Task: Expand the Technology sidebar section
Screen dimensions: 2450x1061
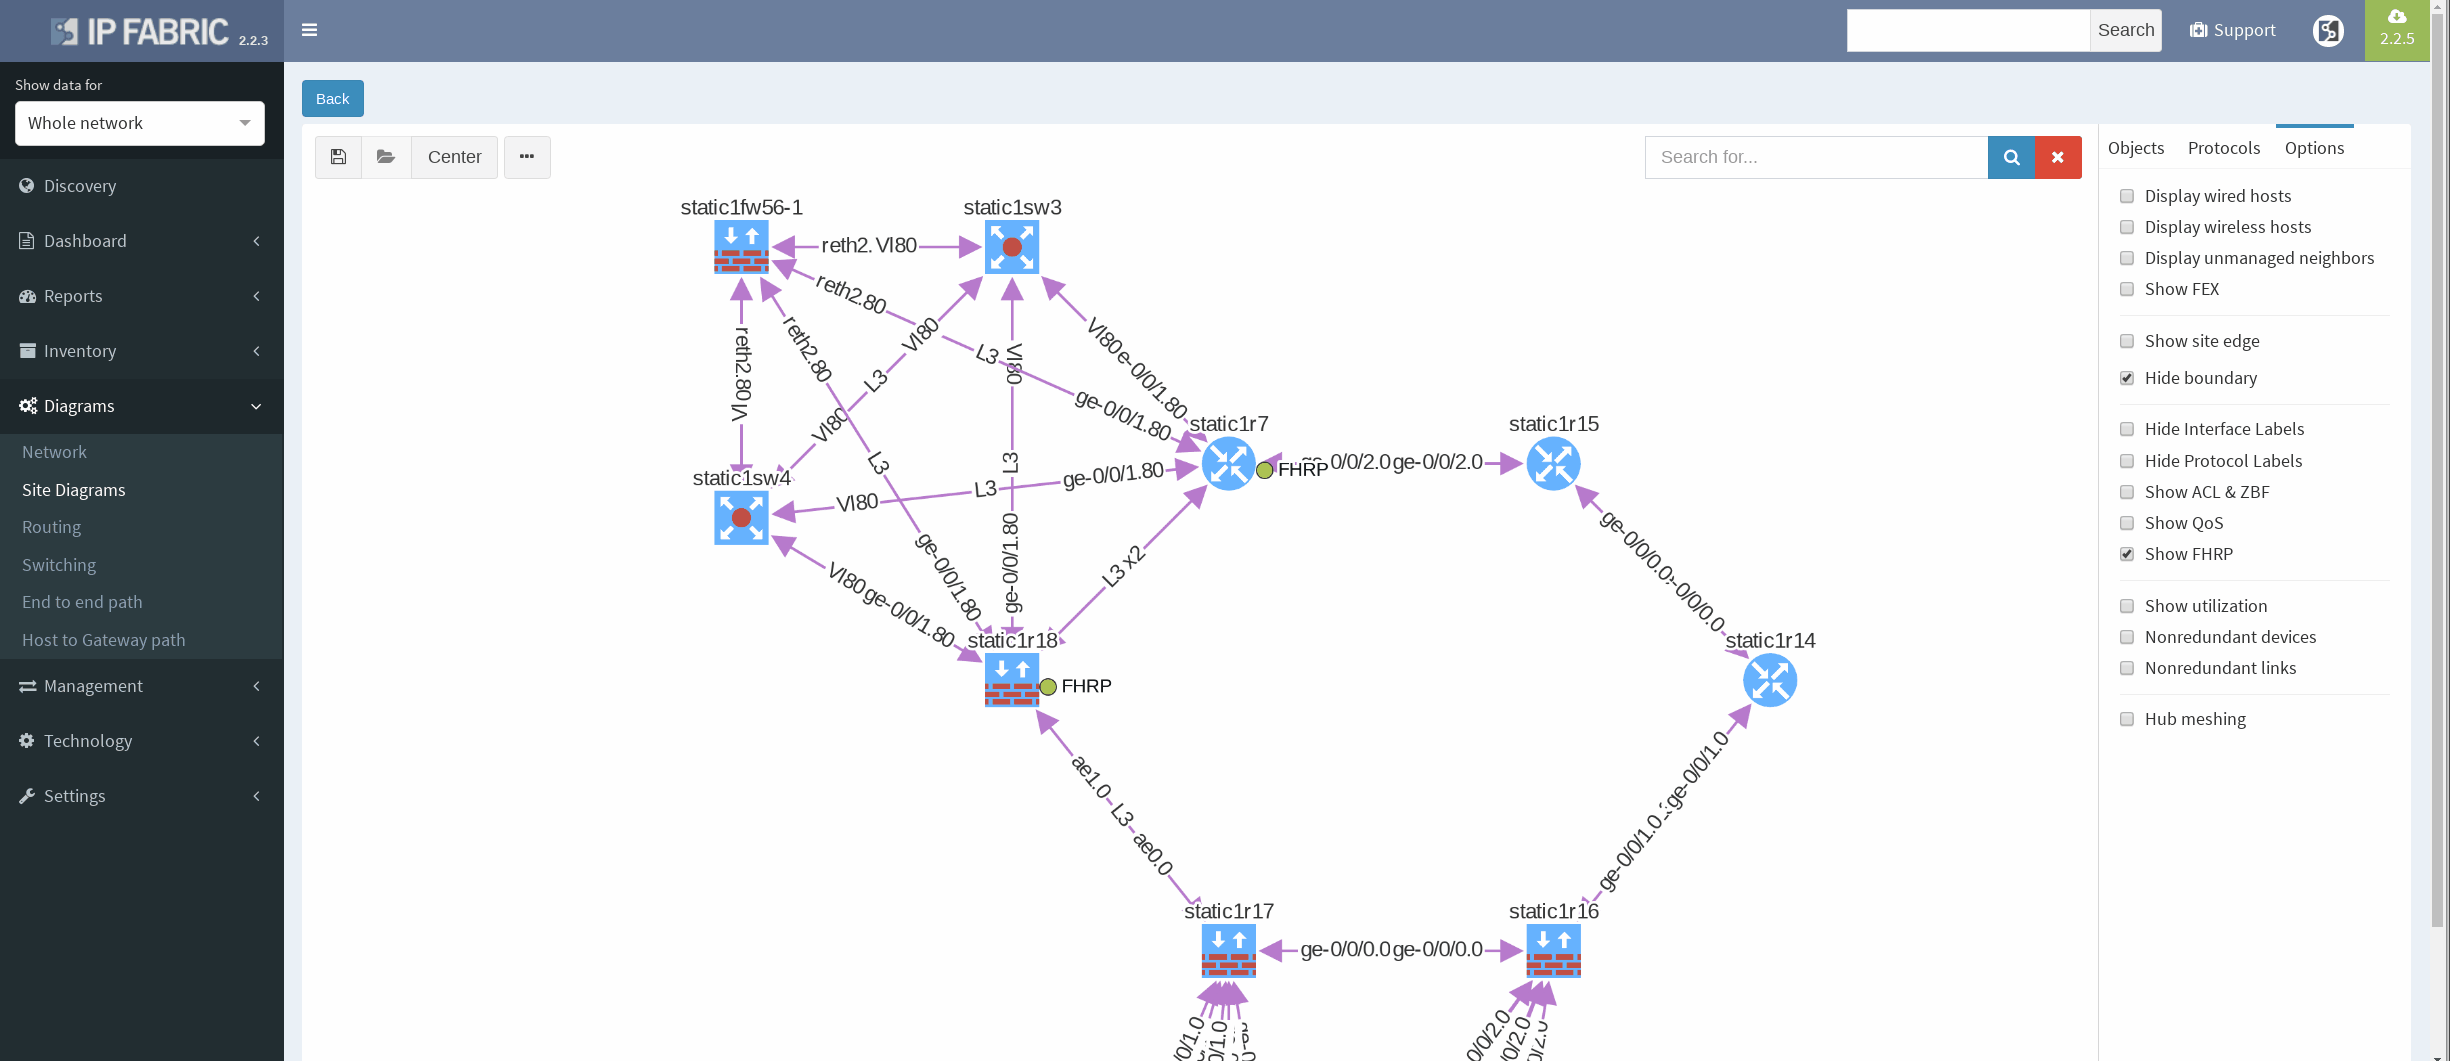Action: click(140, 741)
